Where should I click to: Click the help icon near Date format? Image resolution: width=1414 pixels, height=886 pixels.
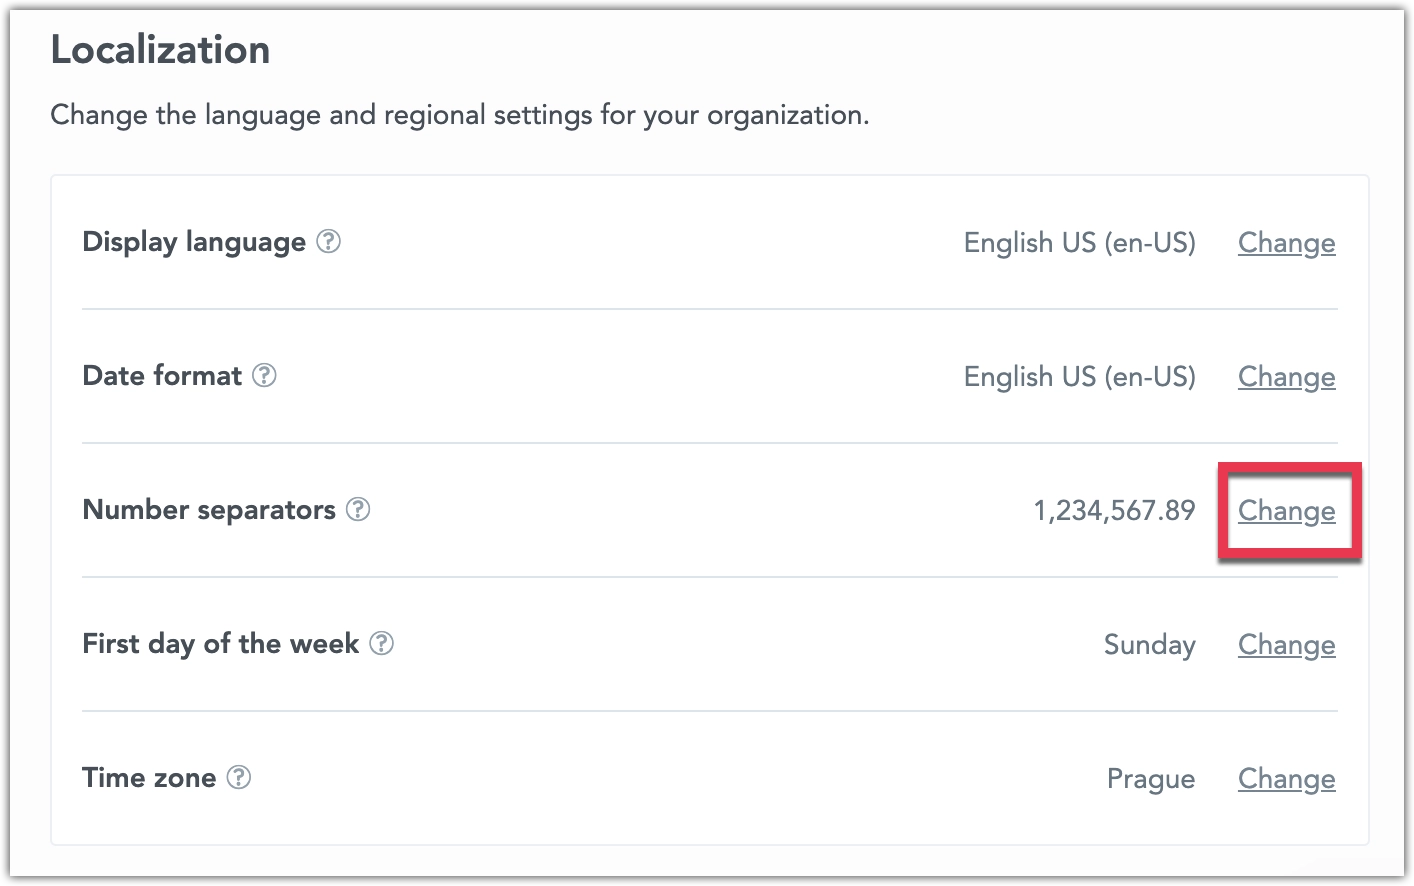coord(263,376)
